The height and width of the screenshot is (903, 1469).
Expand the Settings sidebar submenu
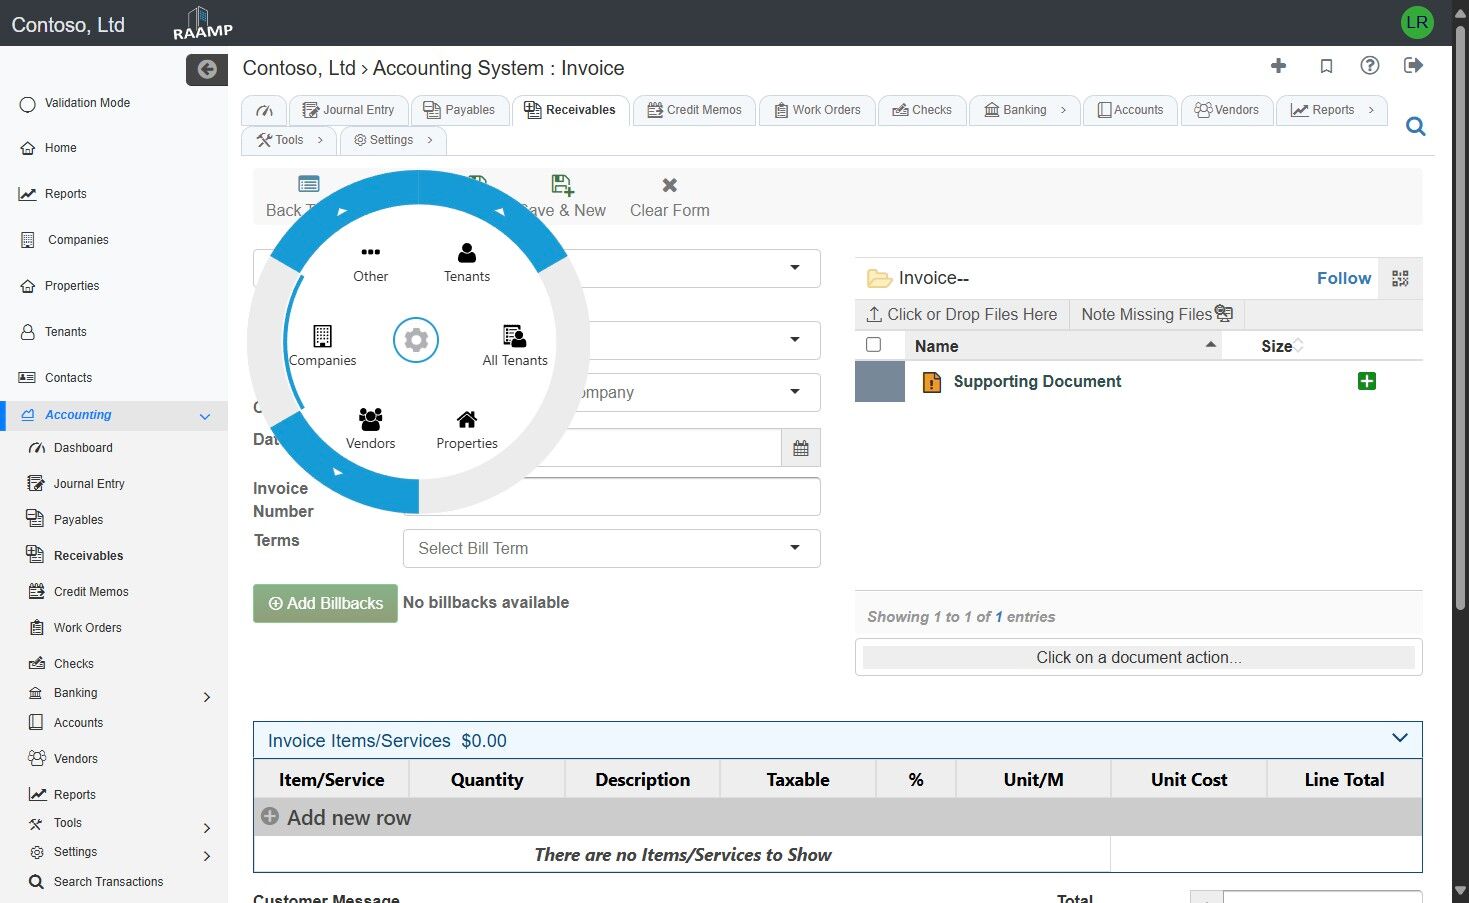[x=207, y=856]
